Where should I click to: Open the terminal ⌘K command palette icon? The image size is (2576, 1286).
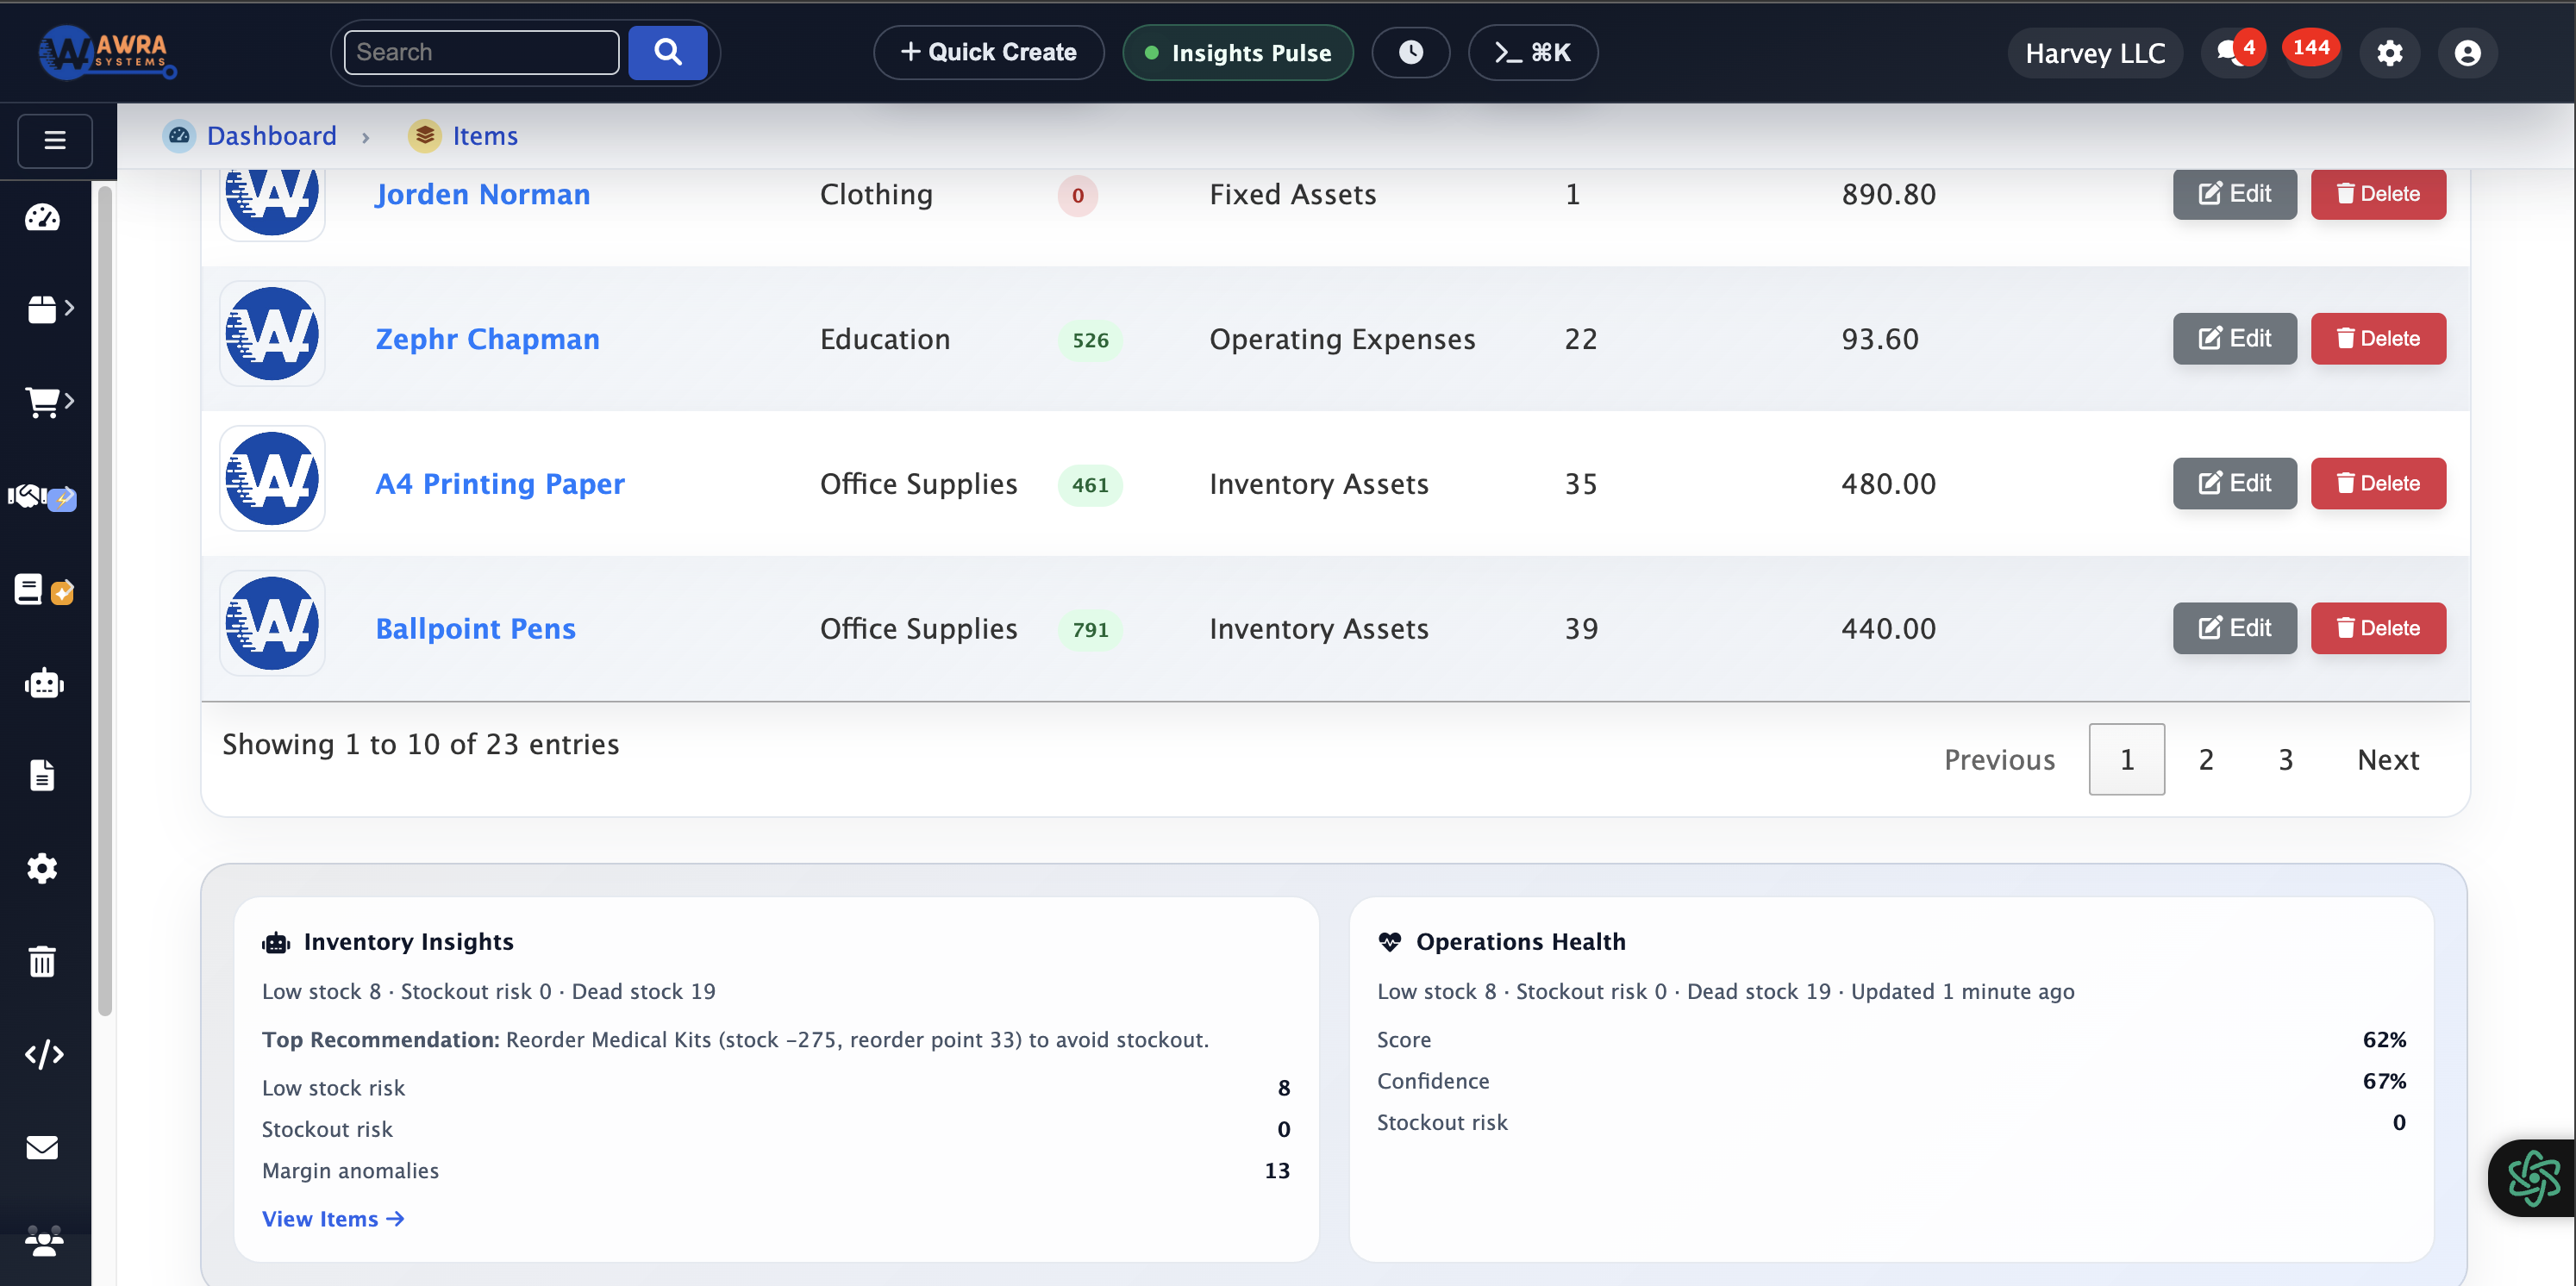point(1532,52)
